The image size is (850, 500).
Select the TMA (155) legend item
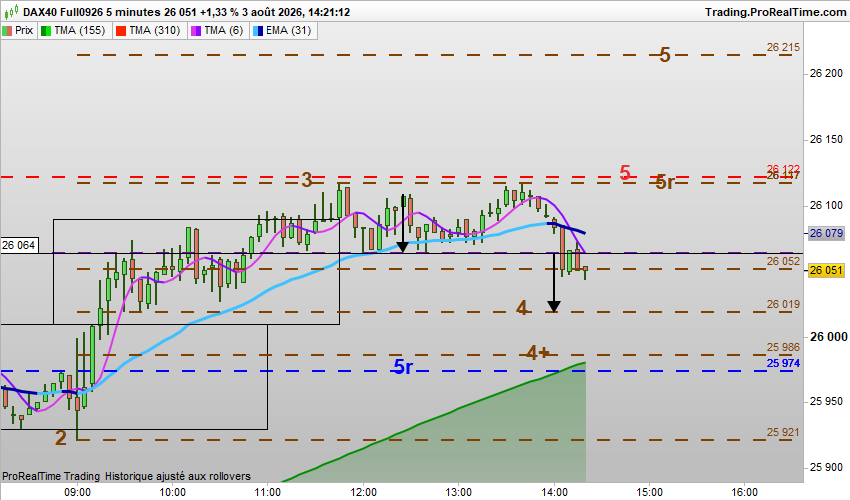74,30
